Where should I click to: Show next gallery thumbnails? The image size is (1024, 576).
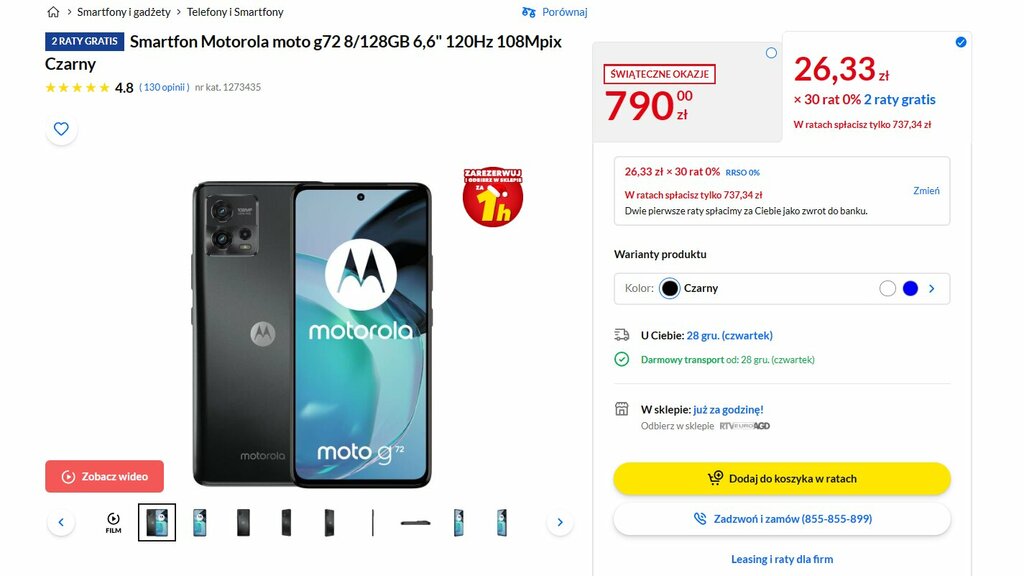[560, 522]
